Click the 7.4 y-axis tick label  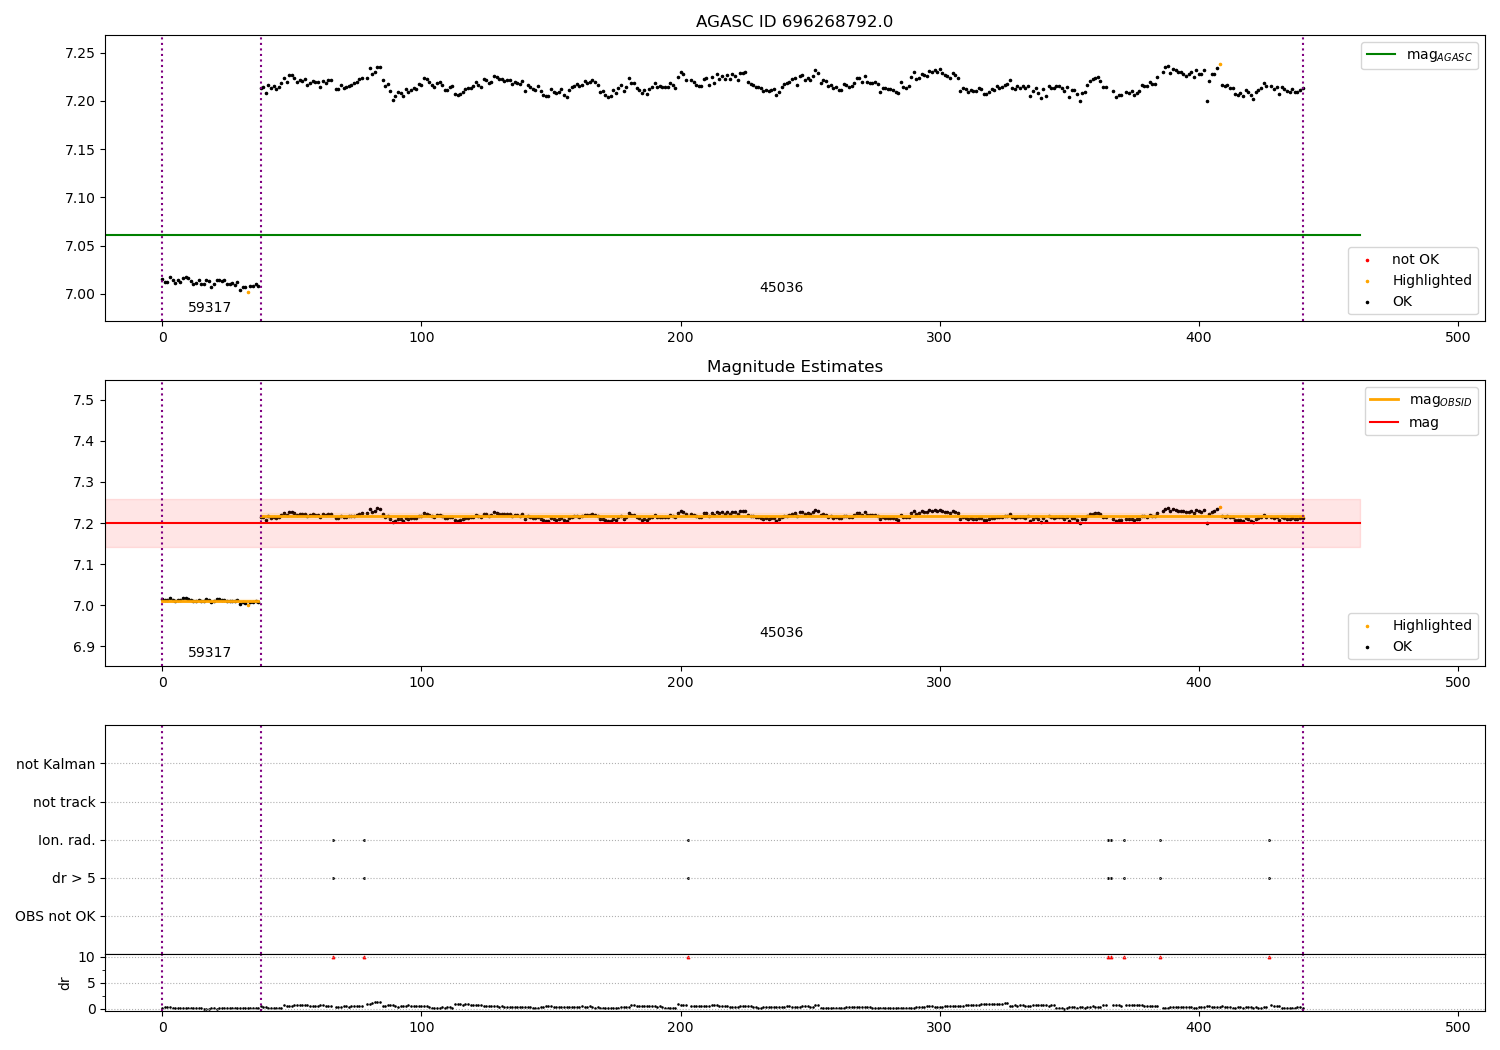click(x=84, y=441)
